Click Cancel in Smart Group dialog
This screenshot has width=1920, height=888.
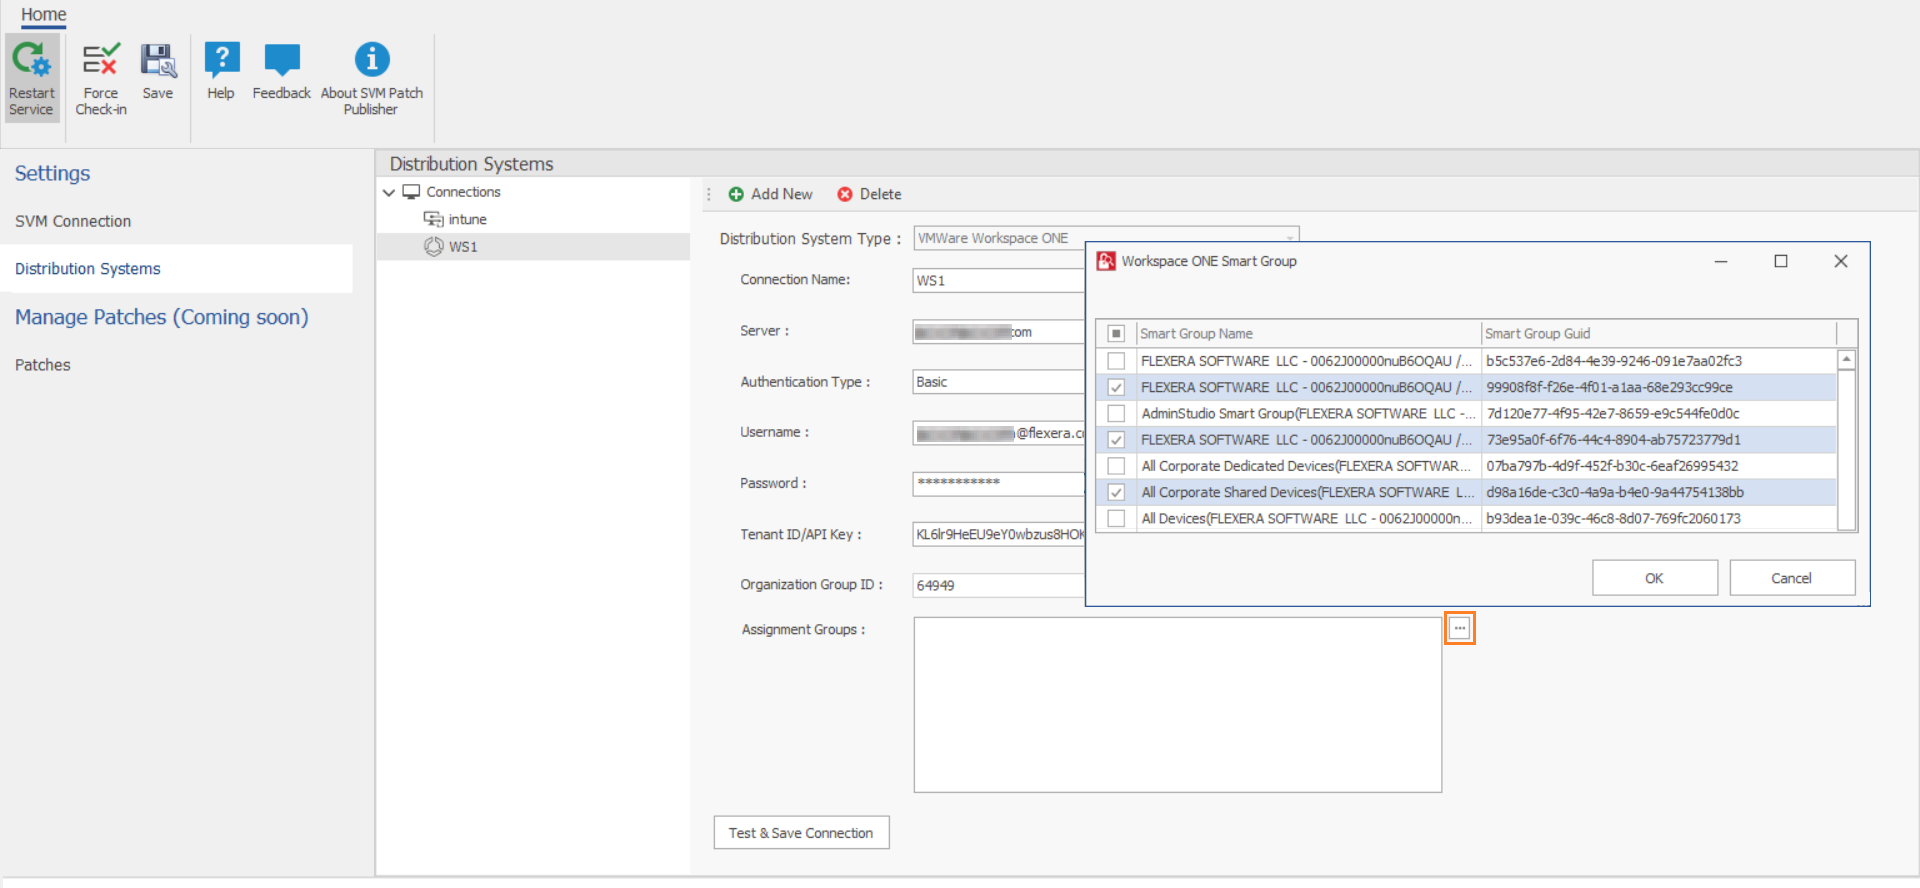(x=1792, y=578)
